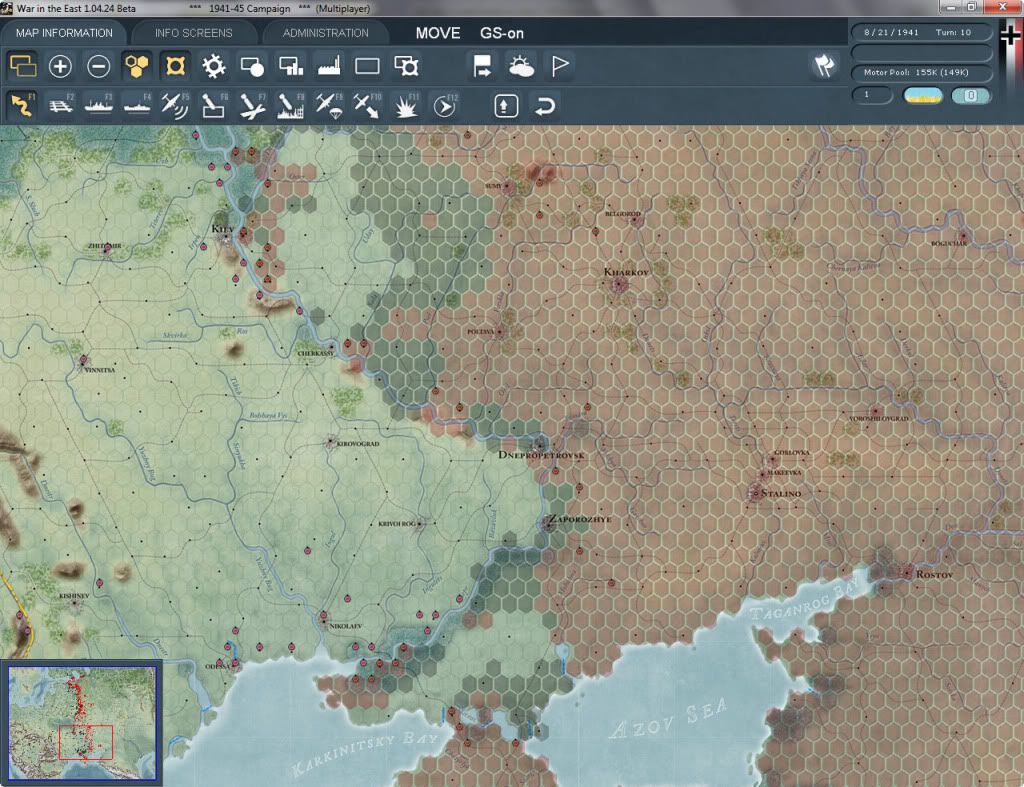Image resolution: width=1024 pixels, height=787 pixels.
Task: Open the Administration tab
Action: pos(325,33)
